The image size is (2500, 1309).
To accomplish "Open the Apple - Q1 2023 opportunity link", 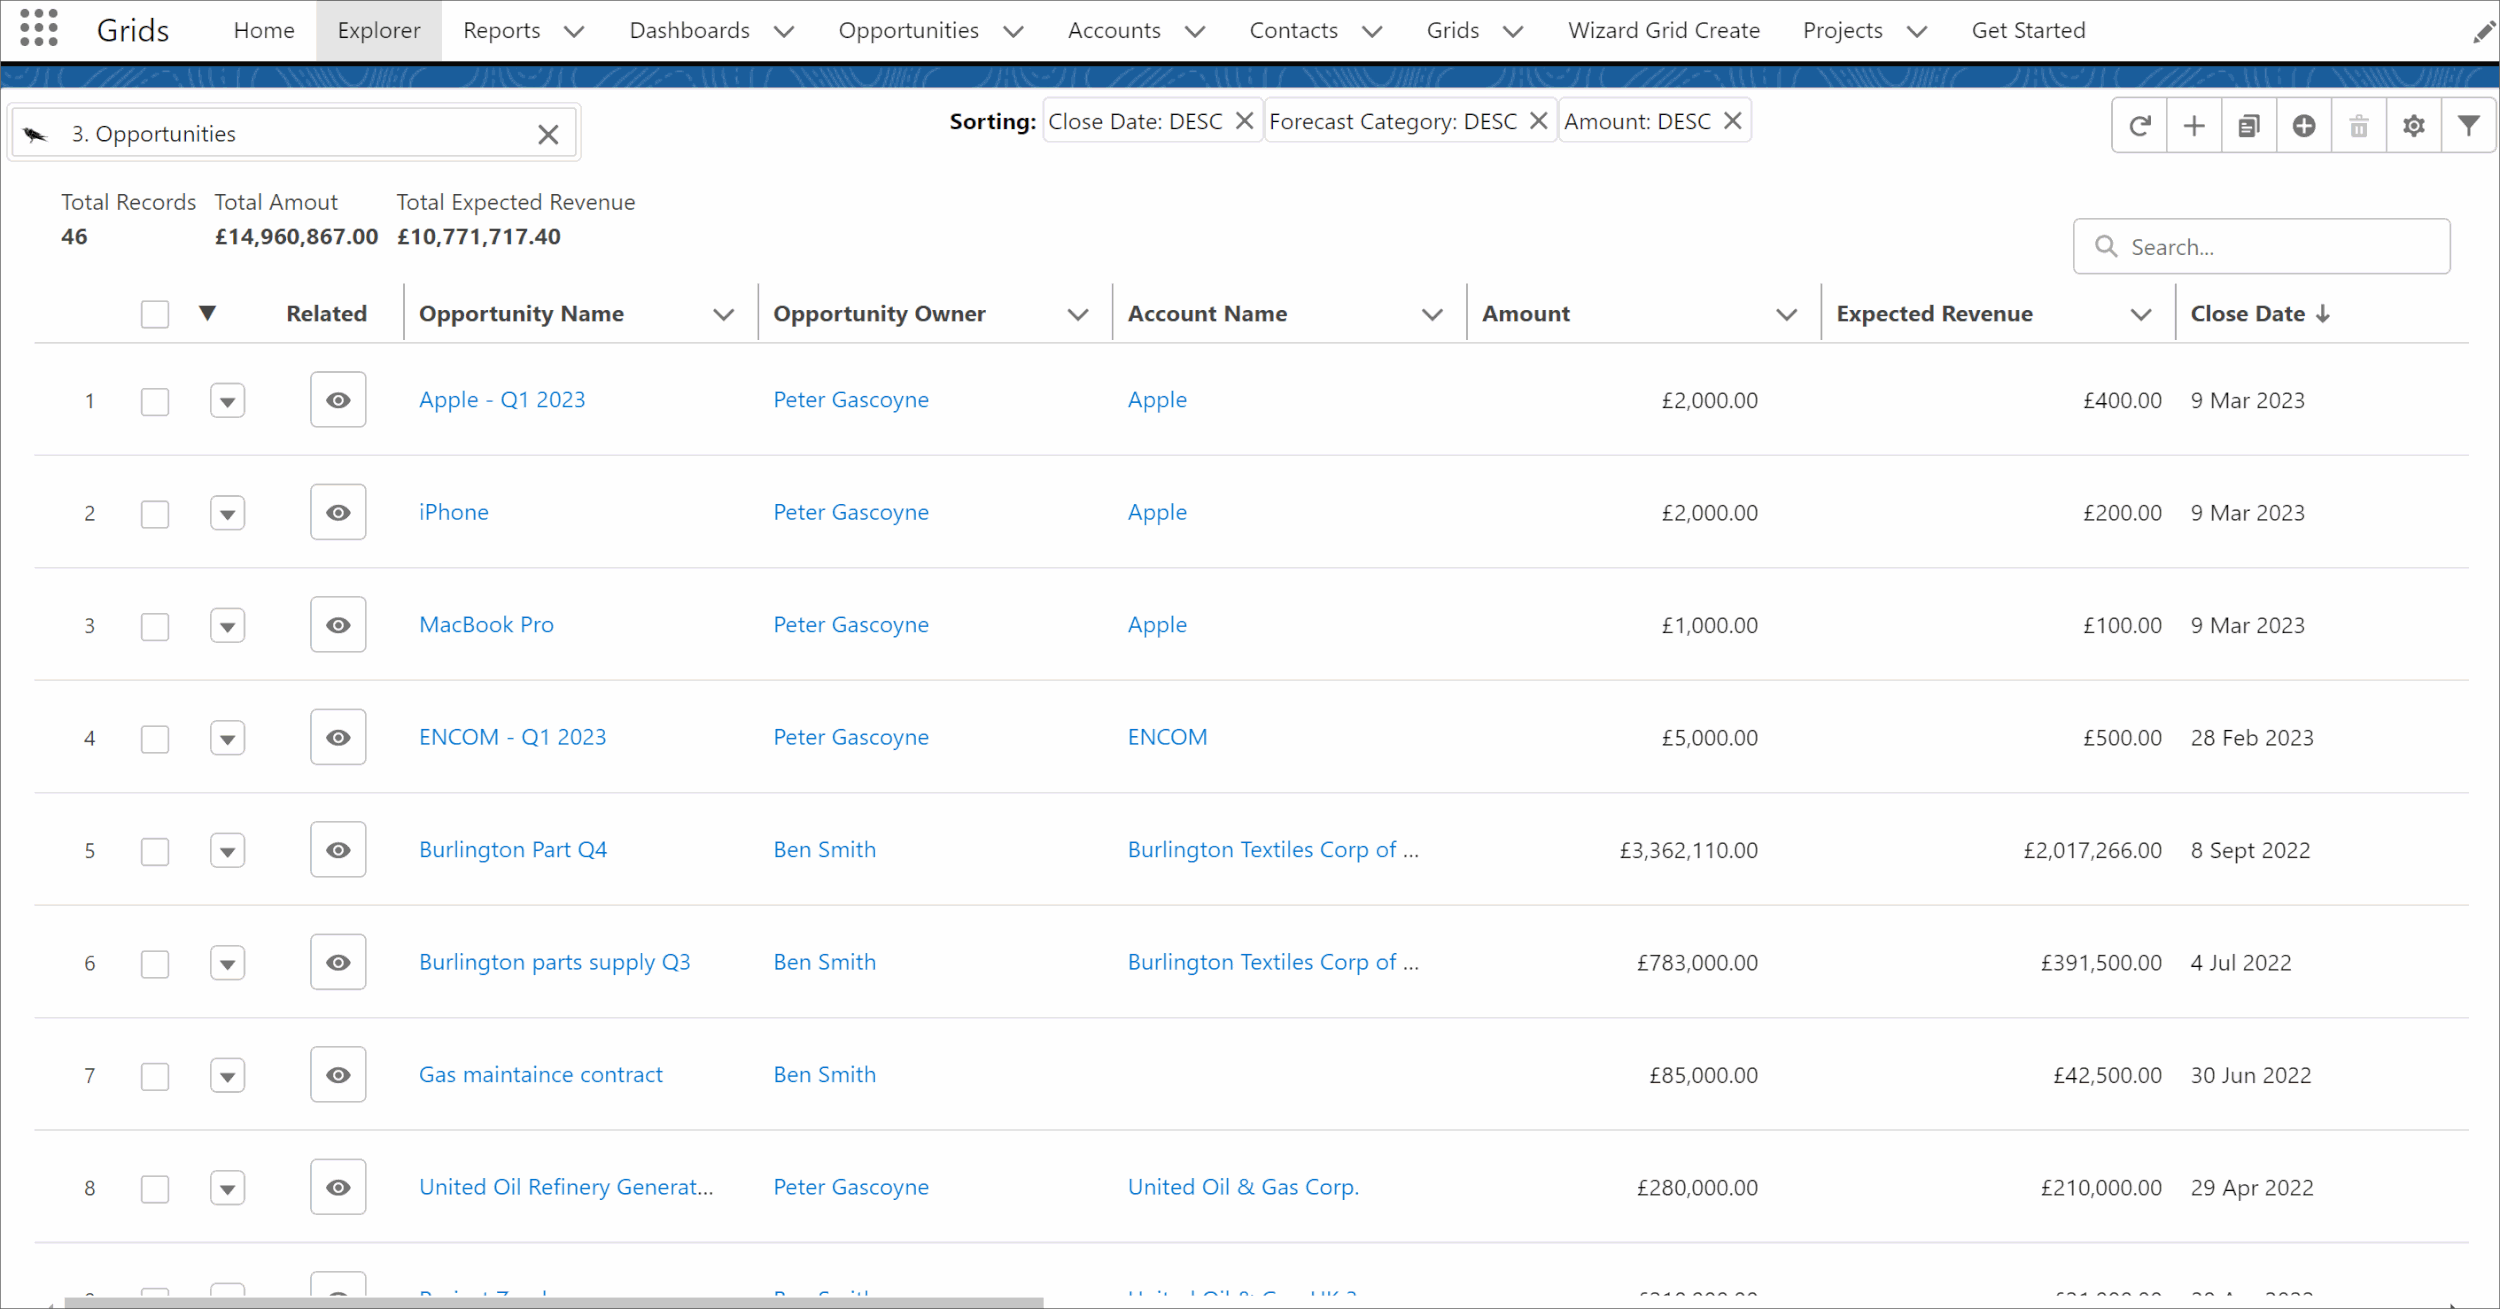I will [502, 400].
